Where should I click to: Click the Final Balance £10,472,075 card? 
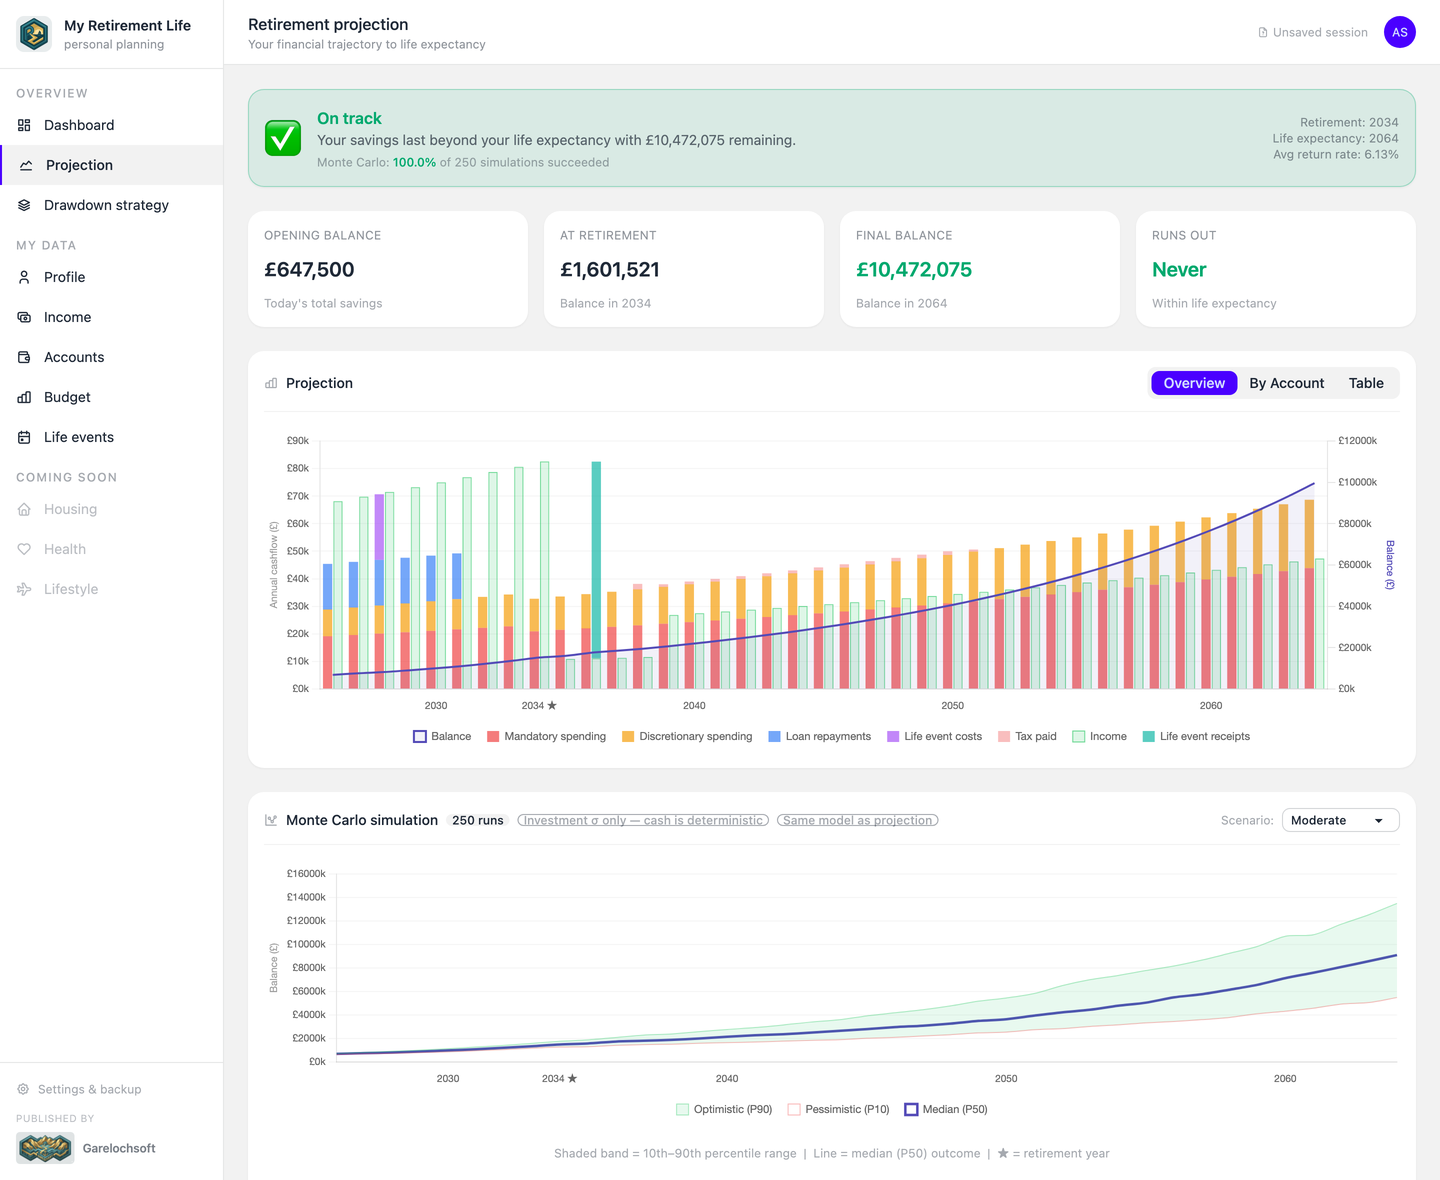click(980, 269)
